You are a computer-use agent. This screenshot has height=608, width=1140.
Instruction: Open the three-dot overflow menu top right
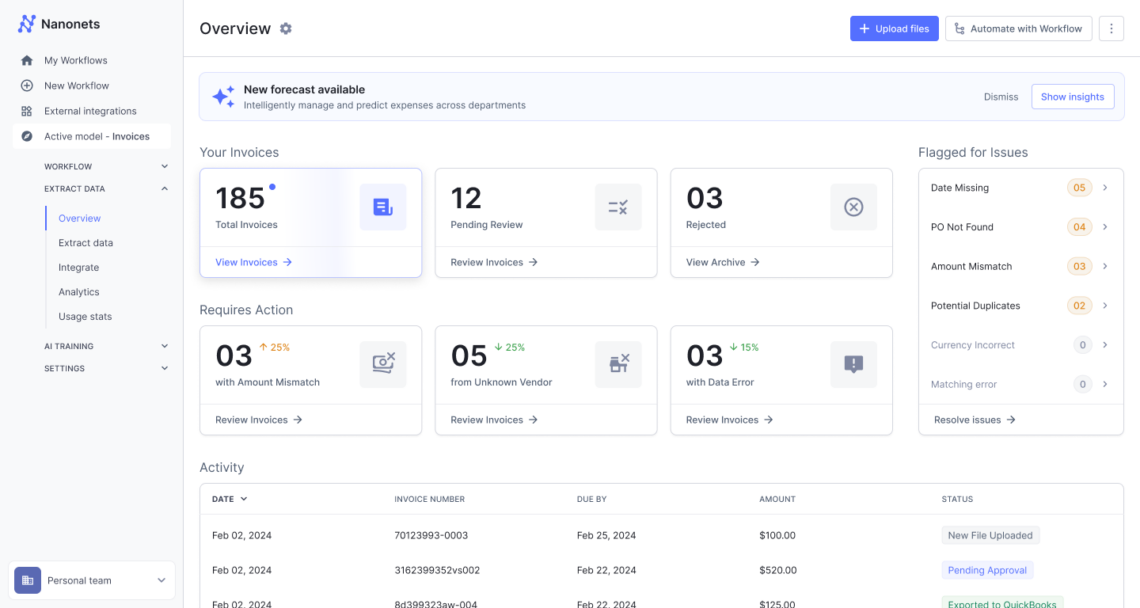(x=1111, y=28)
